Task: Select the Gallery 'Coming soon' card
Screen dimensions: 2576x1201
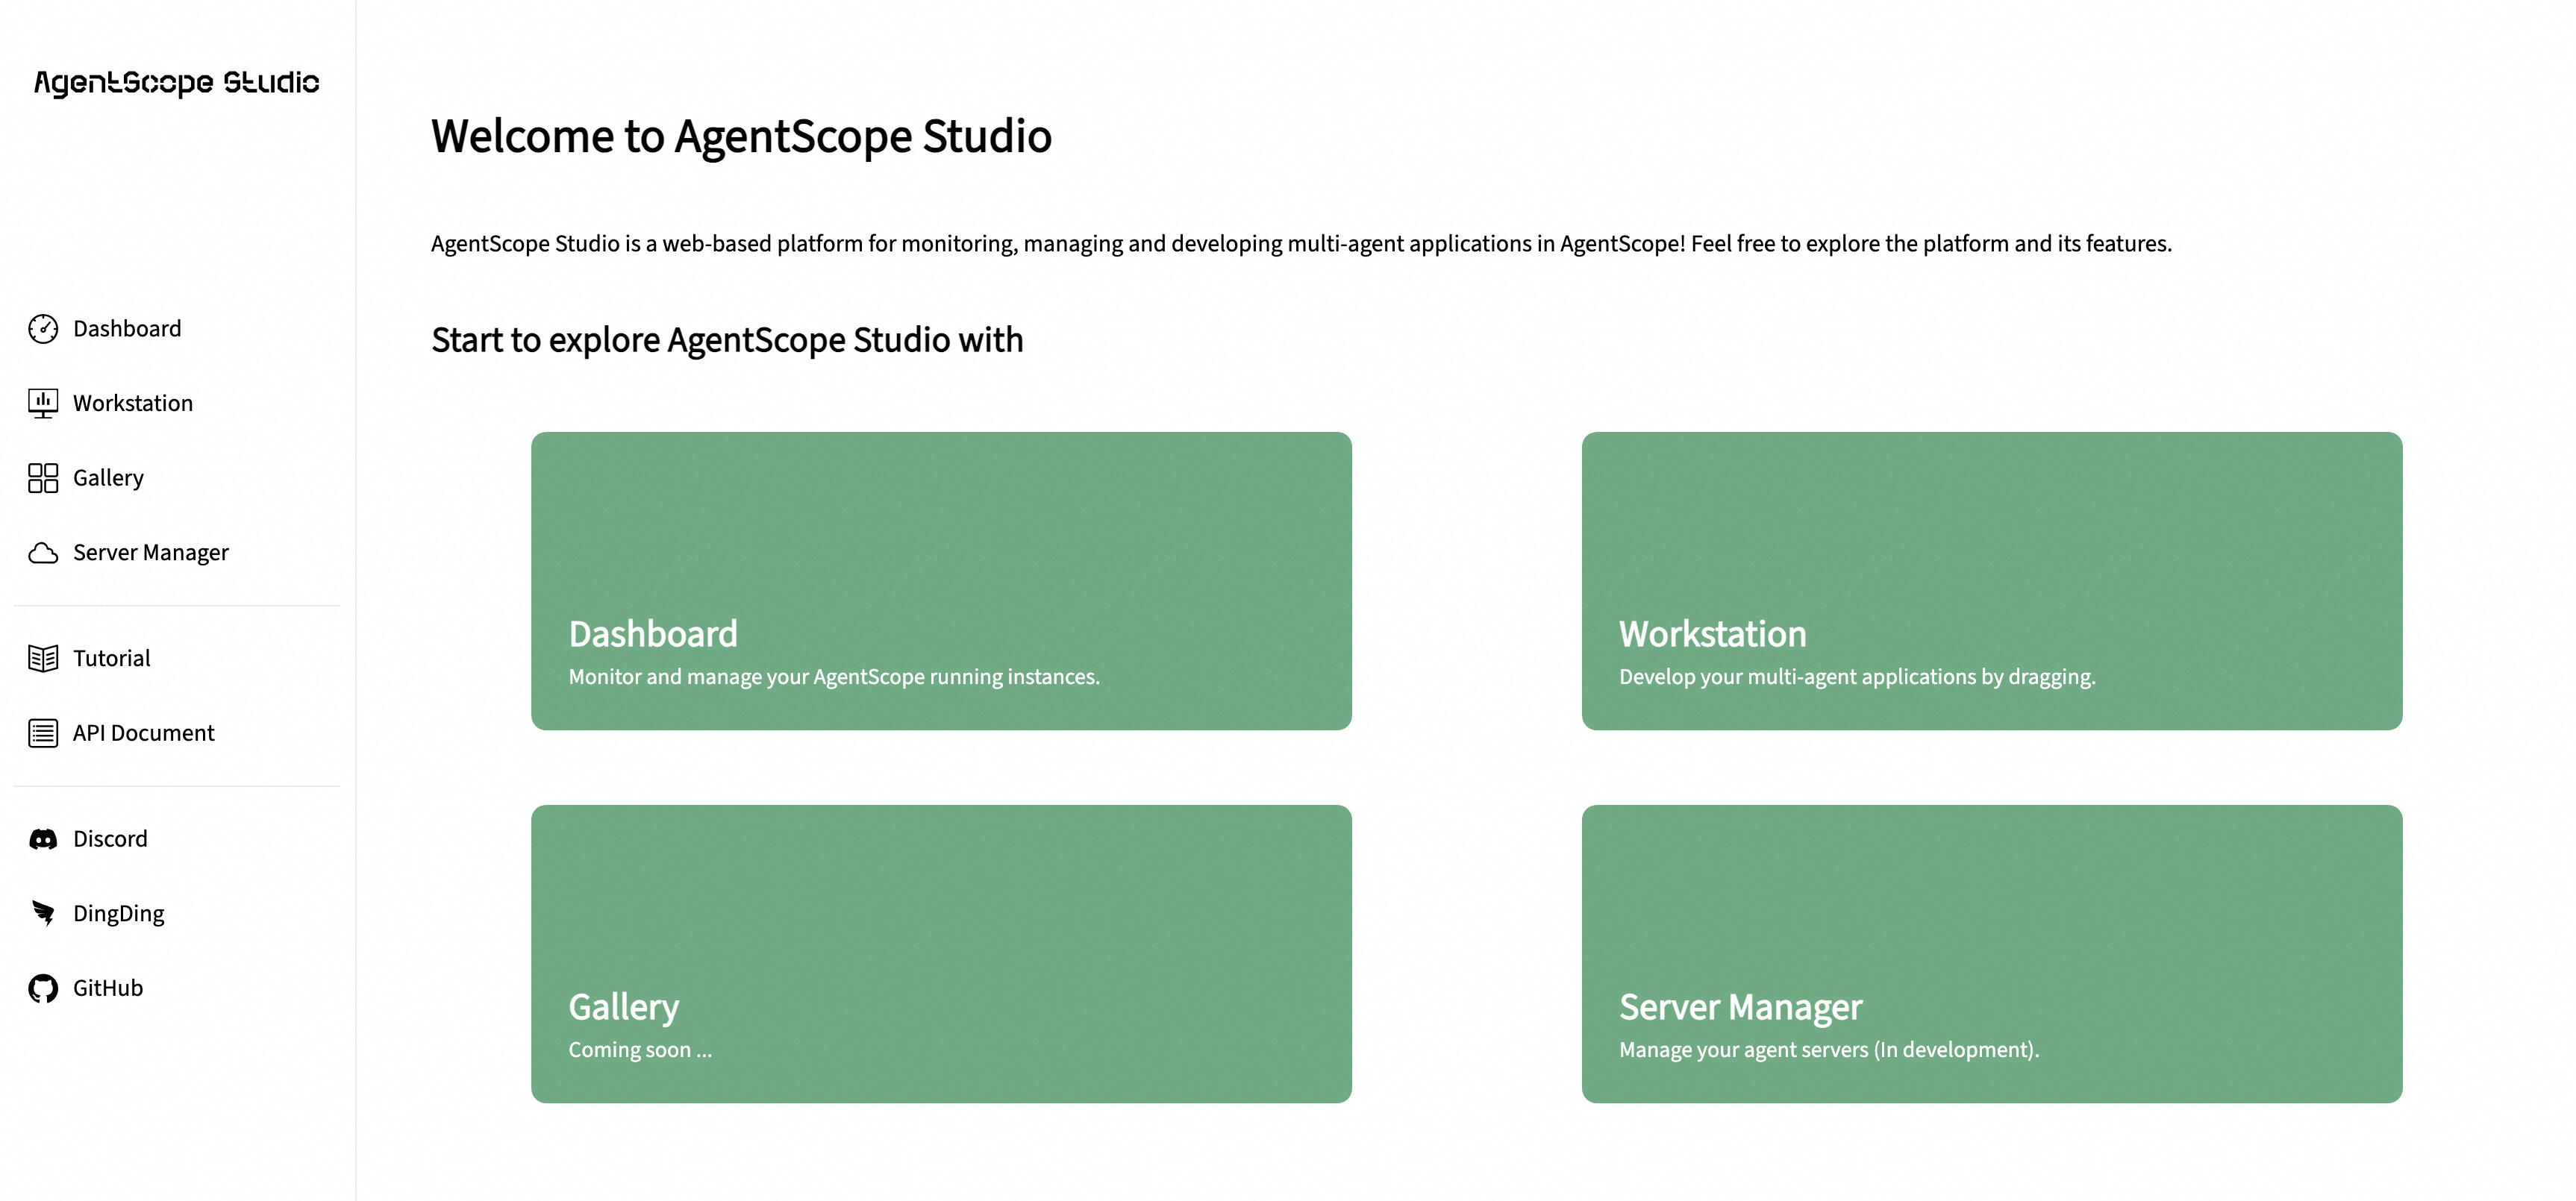Action: coord(941,953)
